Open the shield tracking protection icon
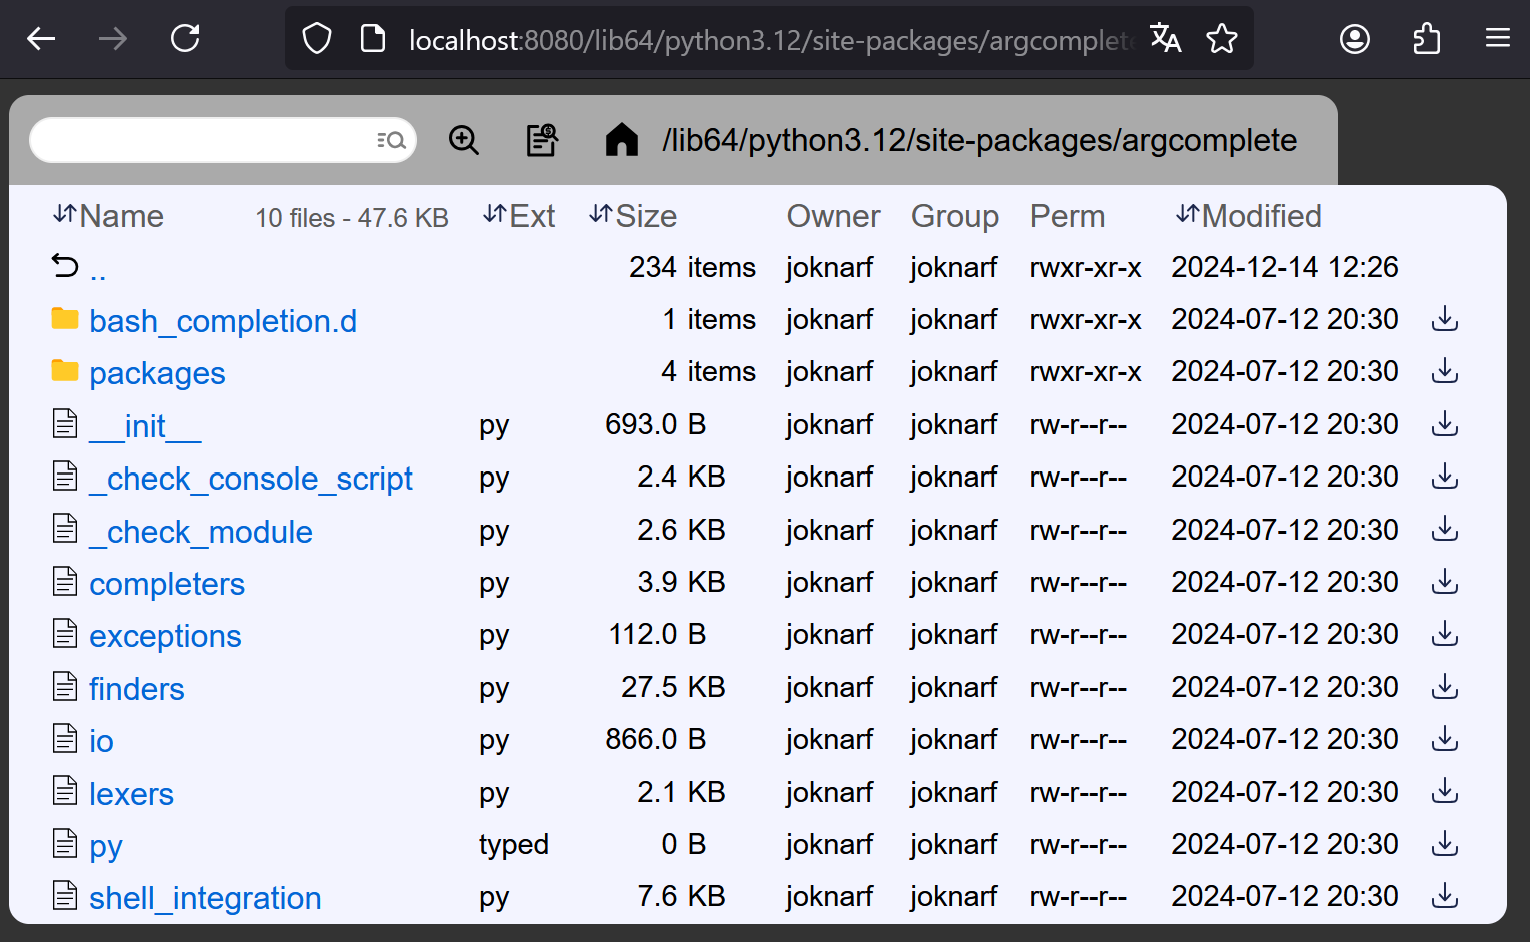1530x942 pixels. (x=317, y=39)
